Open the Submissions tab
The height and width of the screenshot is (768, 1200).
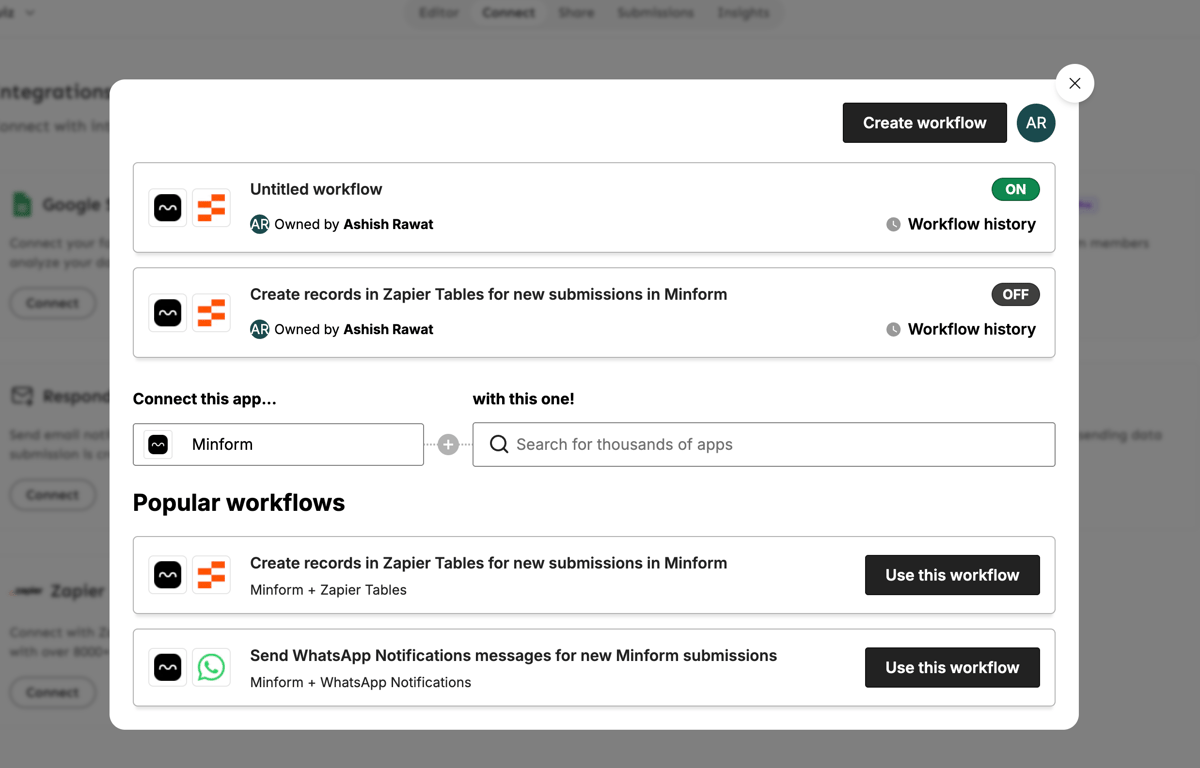(655, 13)
